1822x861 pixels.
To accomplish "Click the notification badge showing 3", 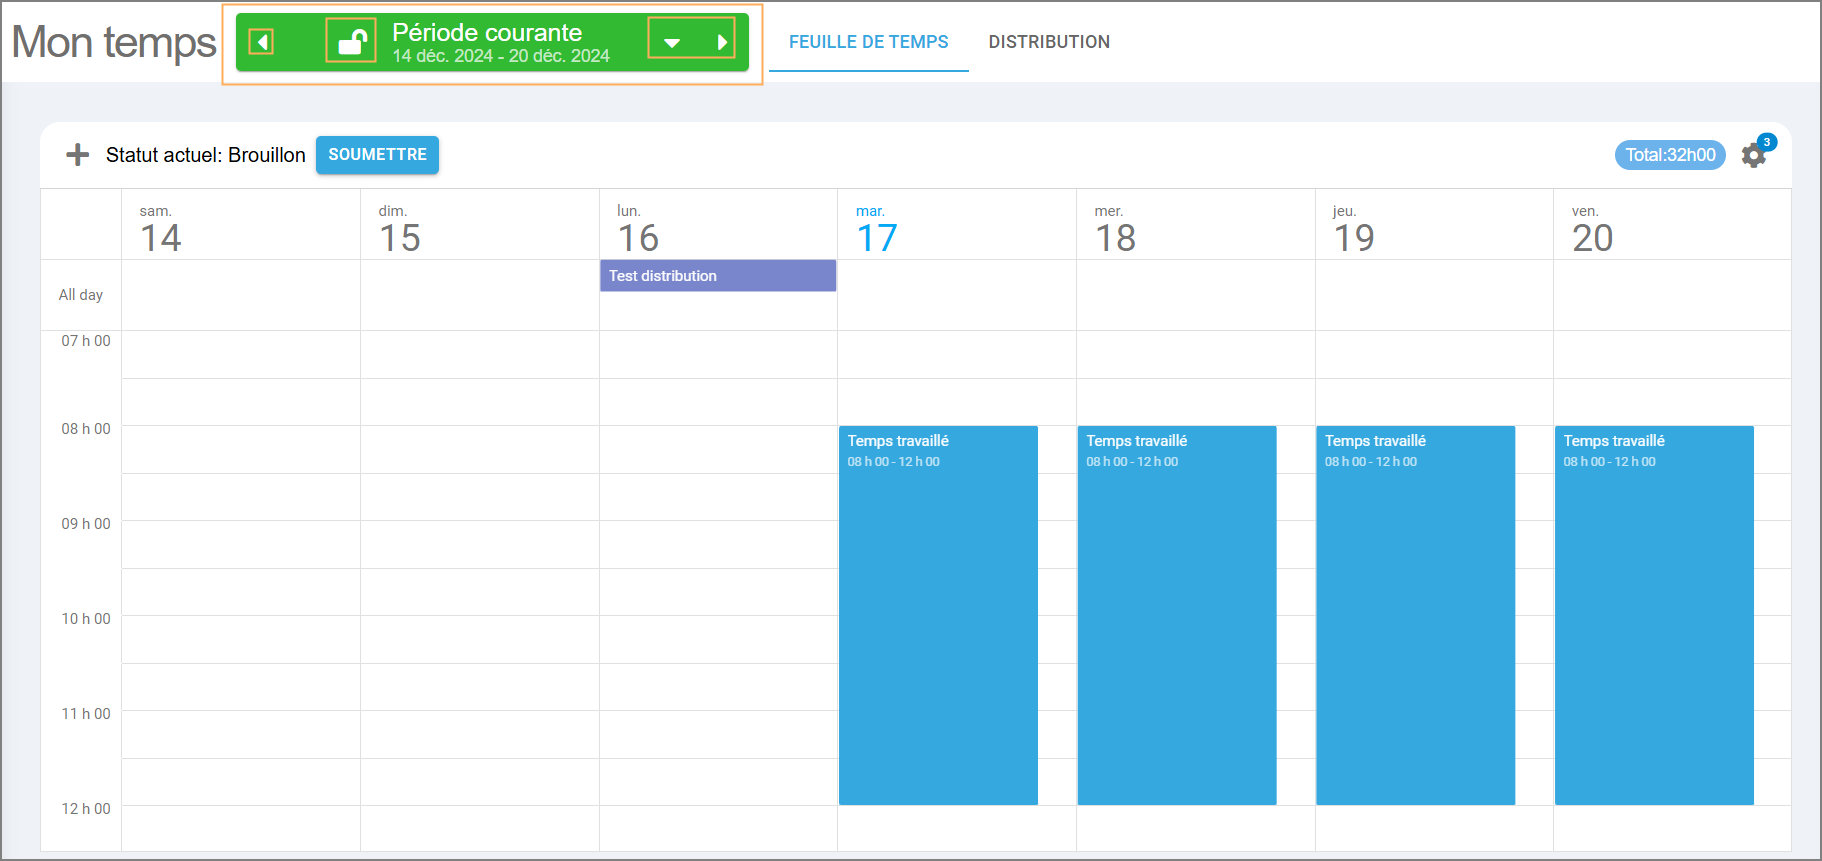I will [1767, 142].
